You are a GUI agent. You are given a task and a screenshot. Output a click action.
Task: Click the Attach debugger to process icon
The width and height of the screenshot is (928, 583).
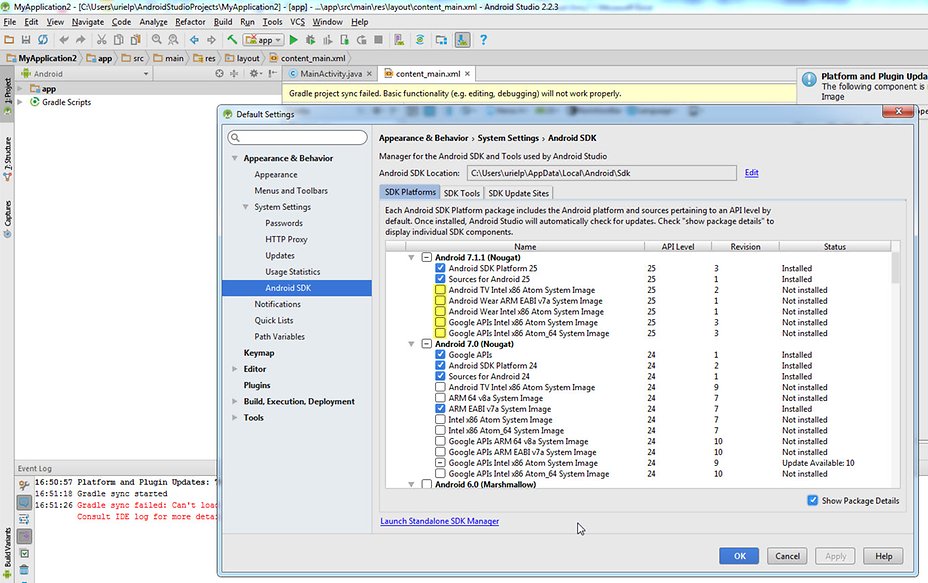[344, 40]
